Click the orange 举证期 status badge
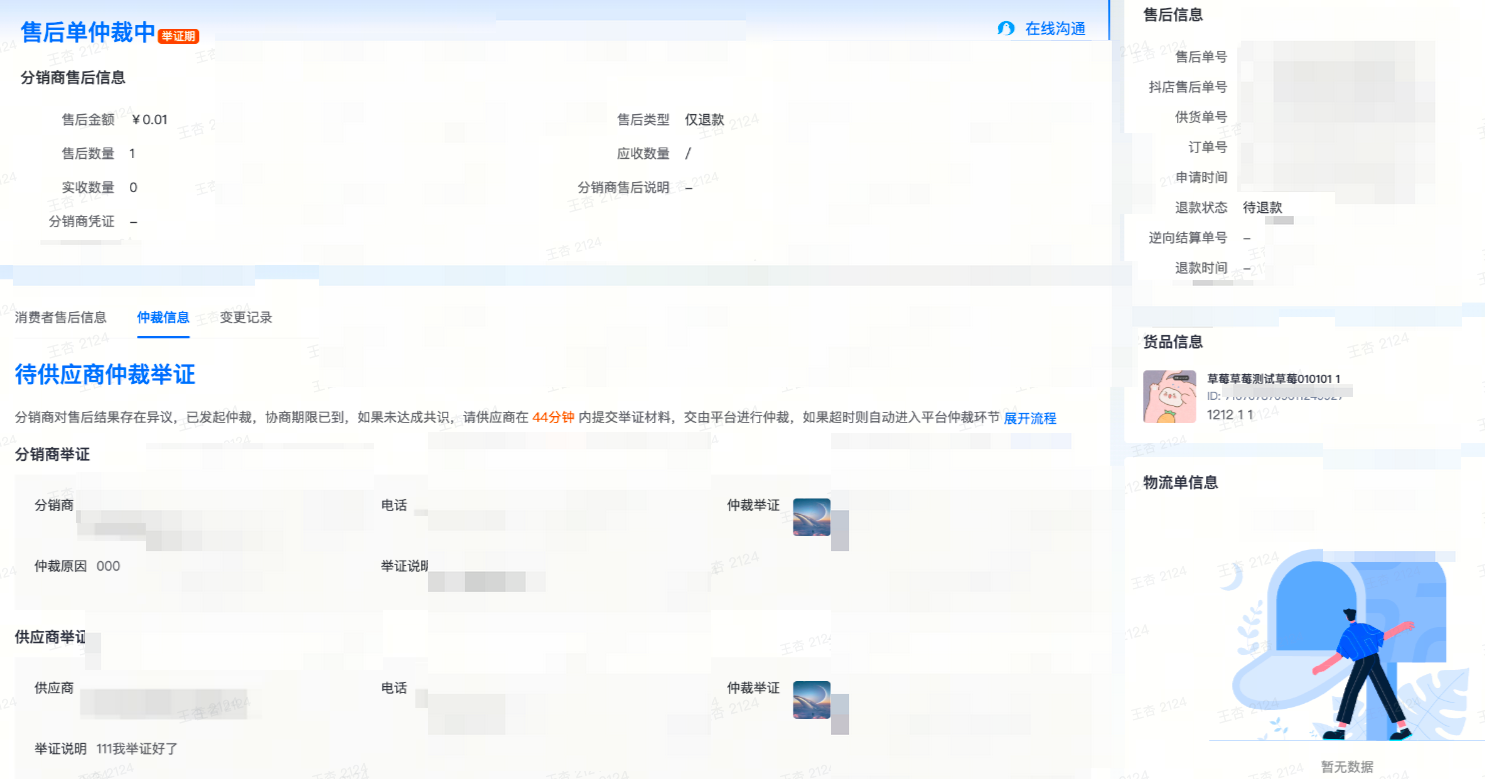Screen dimensions: 1485x779 pyautogui.click(x=178, y=36)
